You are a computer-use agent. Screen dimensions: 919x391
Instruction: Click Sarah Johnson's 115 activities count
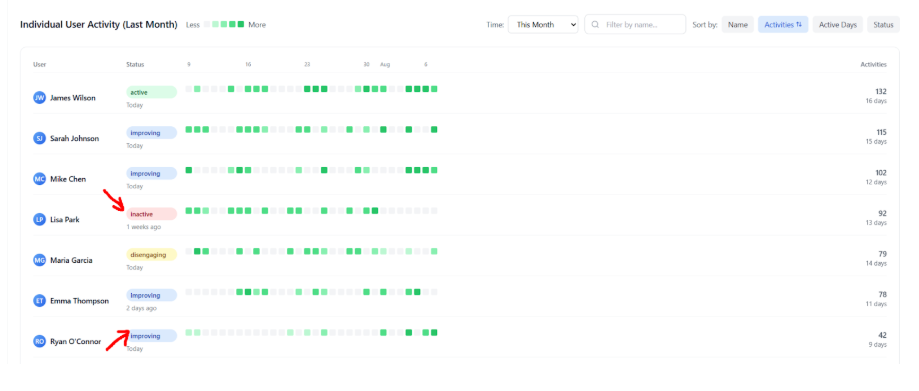[x=881, y=132]
